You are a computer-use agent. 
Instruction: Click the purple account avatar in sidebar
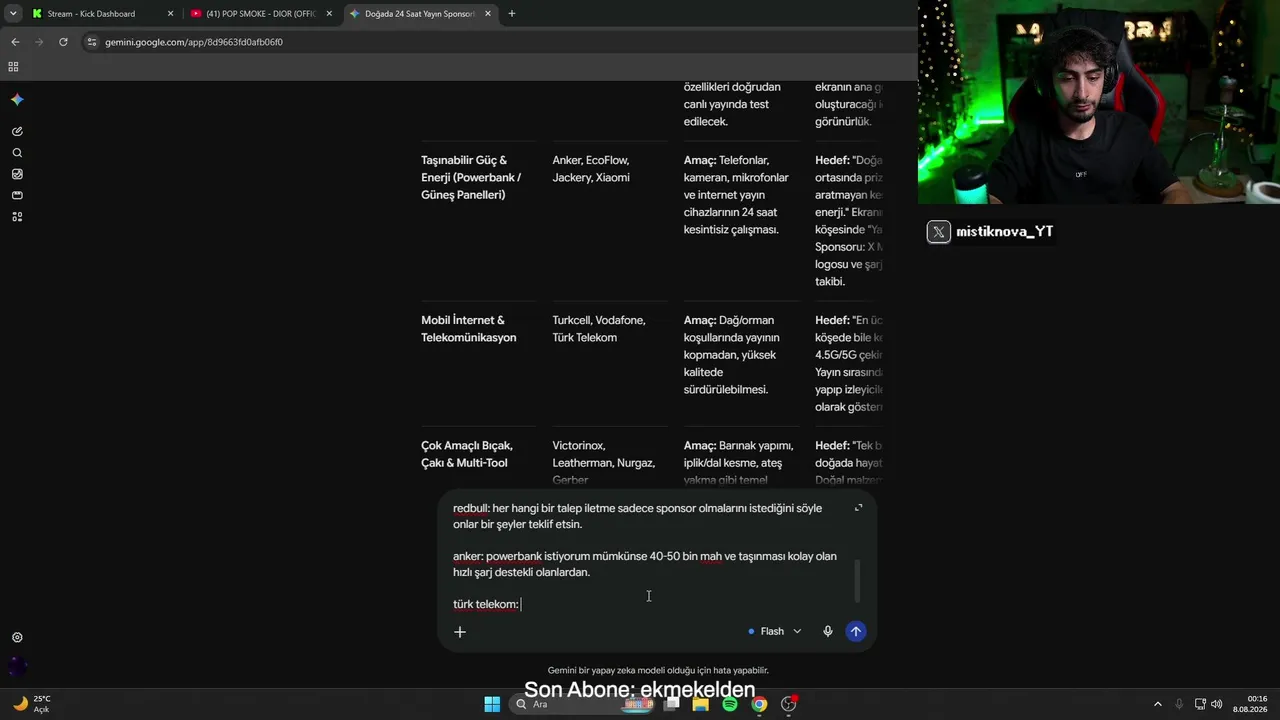(17, 666)
